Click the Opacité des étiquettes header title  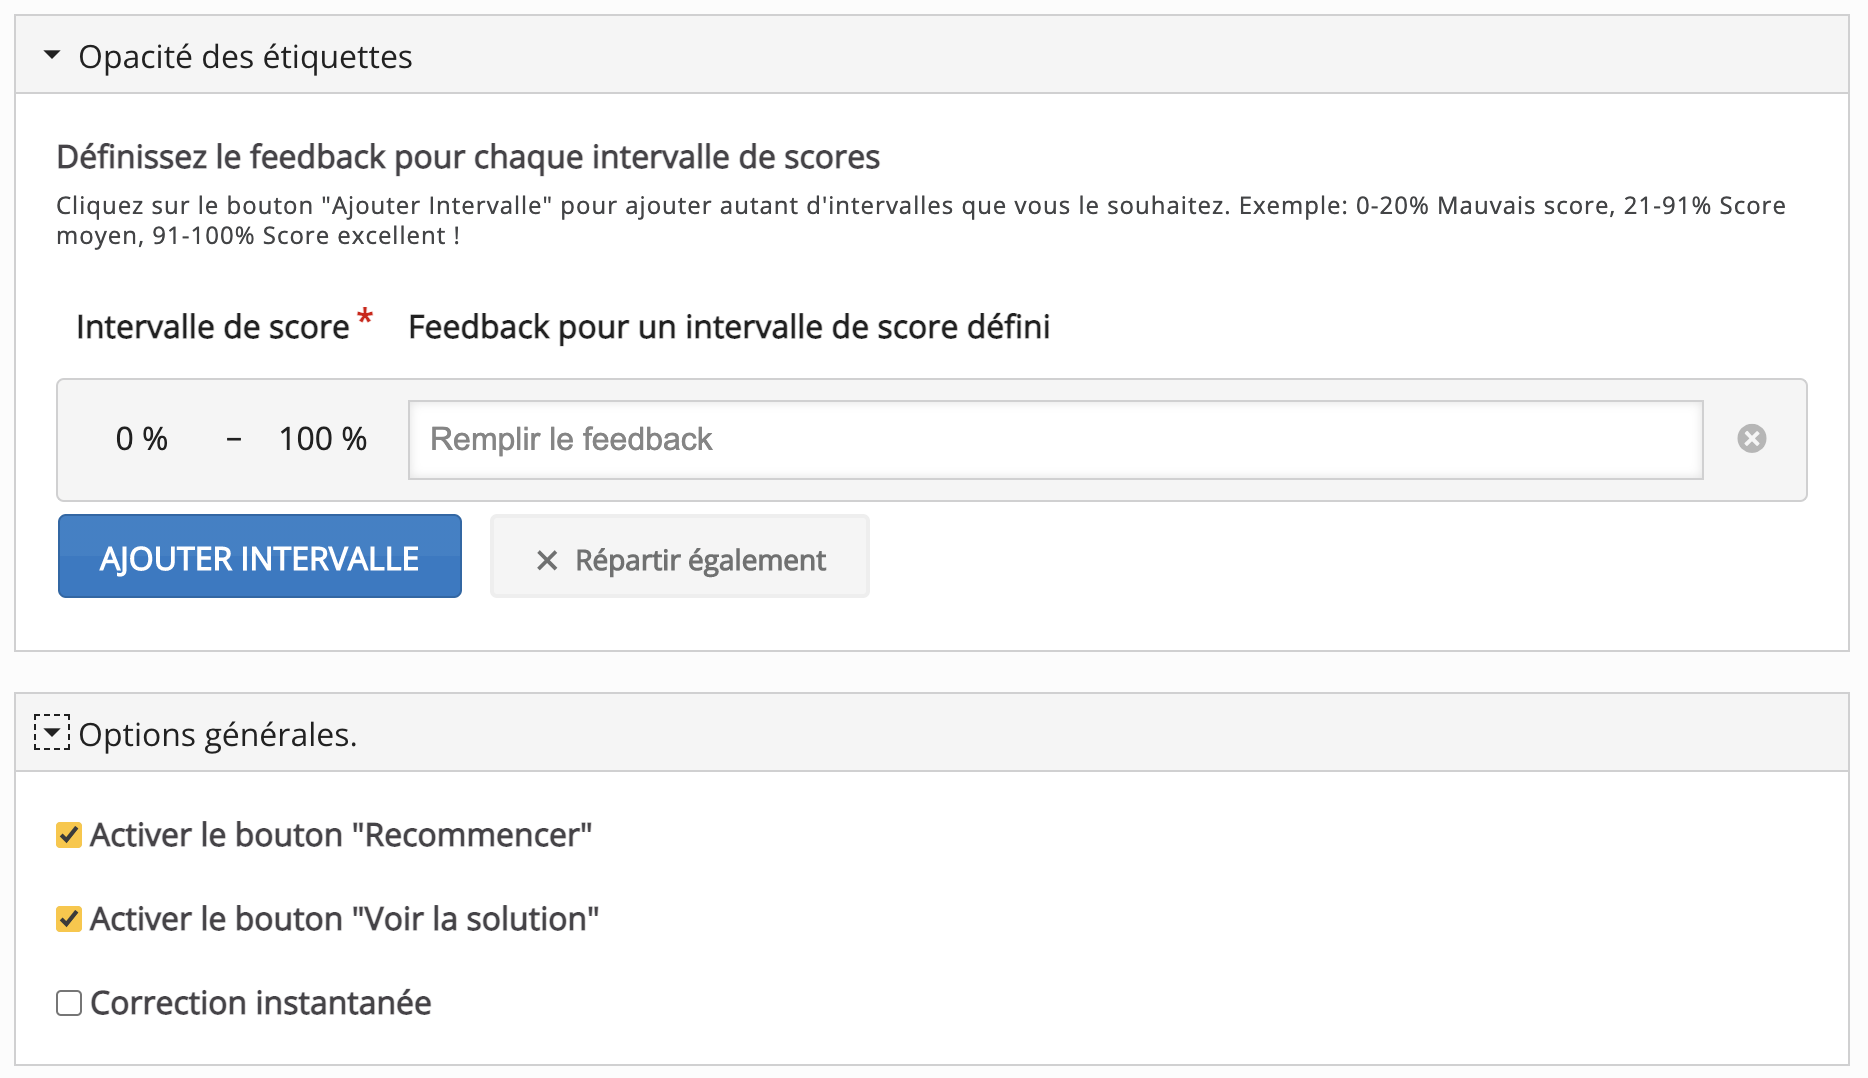tap(245, 57)
